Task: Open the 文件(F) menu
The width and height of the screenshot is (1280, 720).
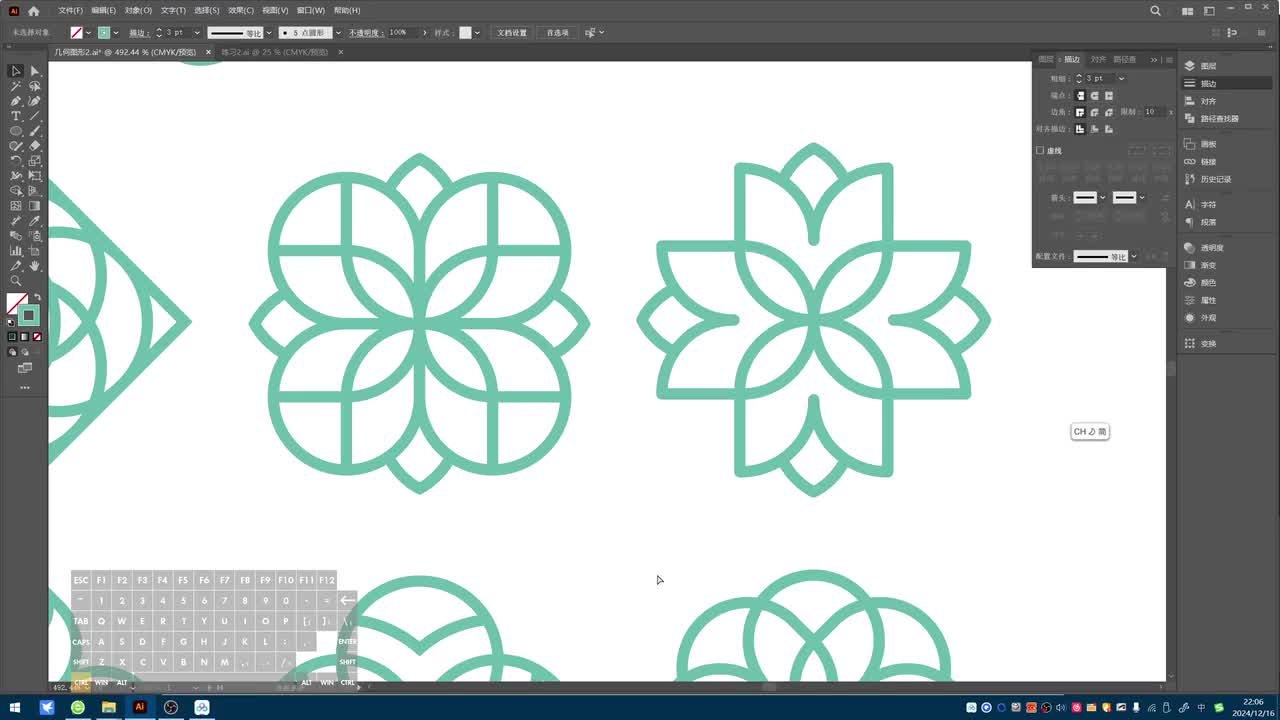Action: pos(70,11)
